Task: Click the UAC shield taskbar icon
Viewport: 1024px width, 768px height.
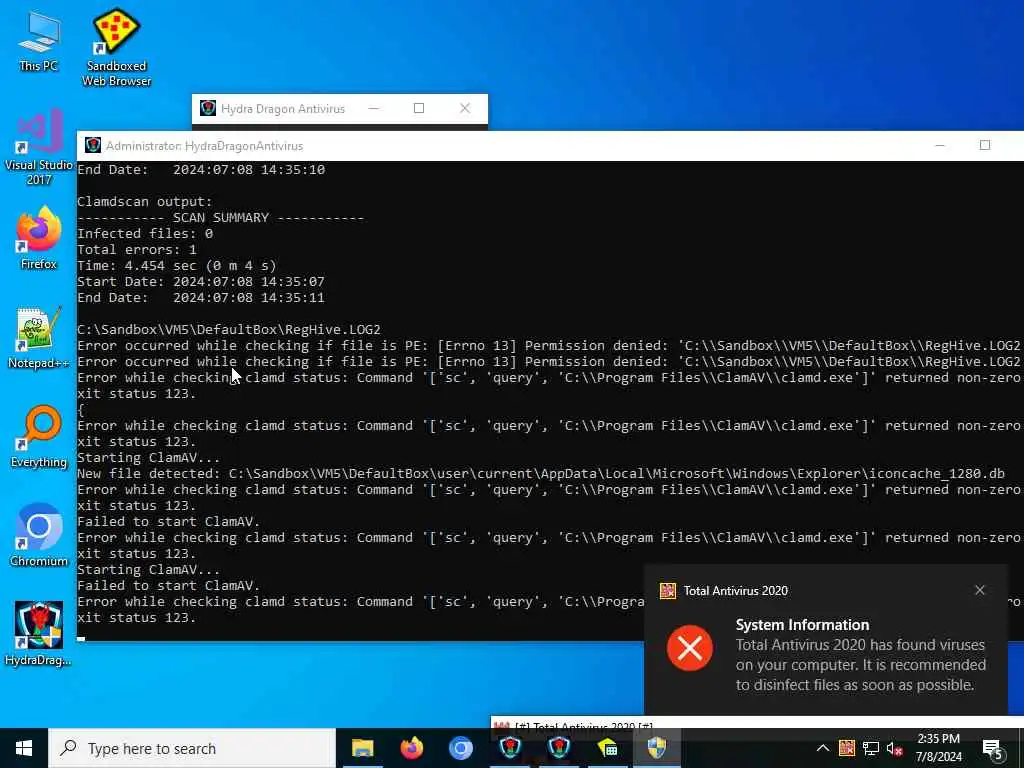Action: [x=656, y=748]
